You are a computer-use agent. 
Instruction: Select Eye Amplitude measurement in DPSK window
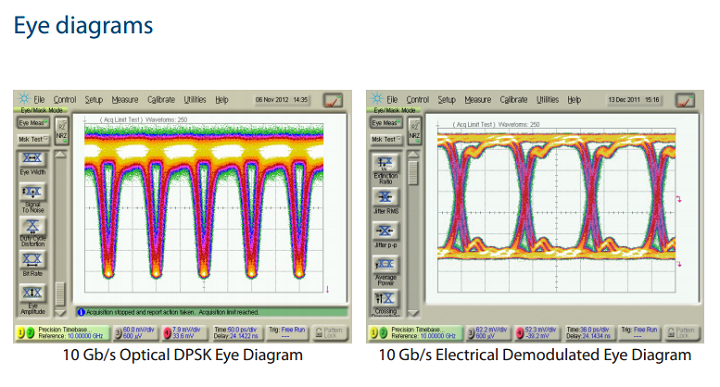point(32,293)
